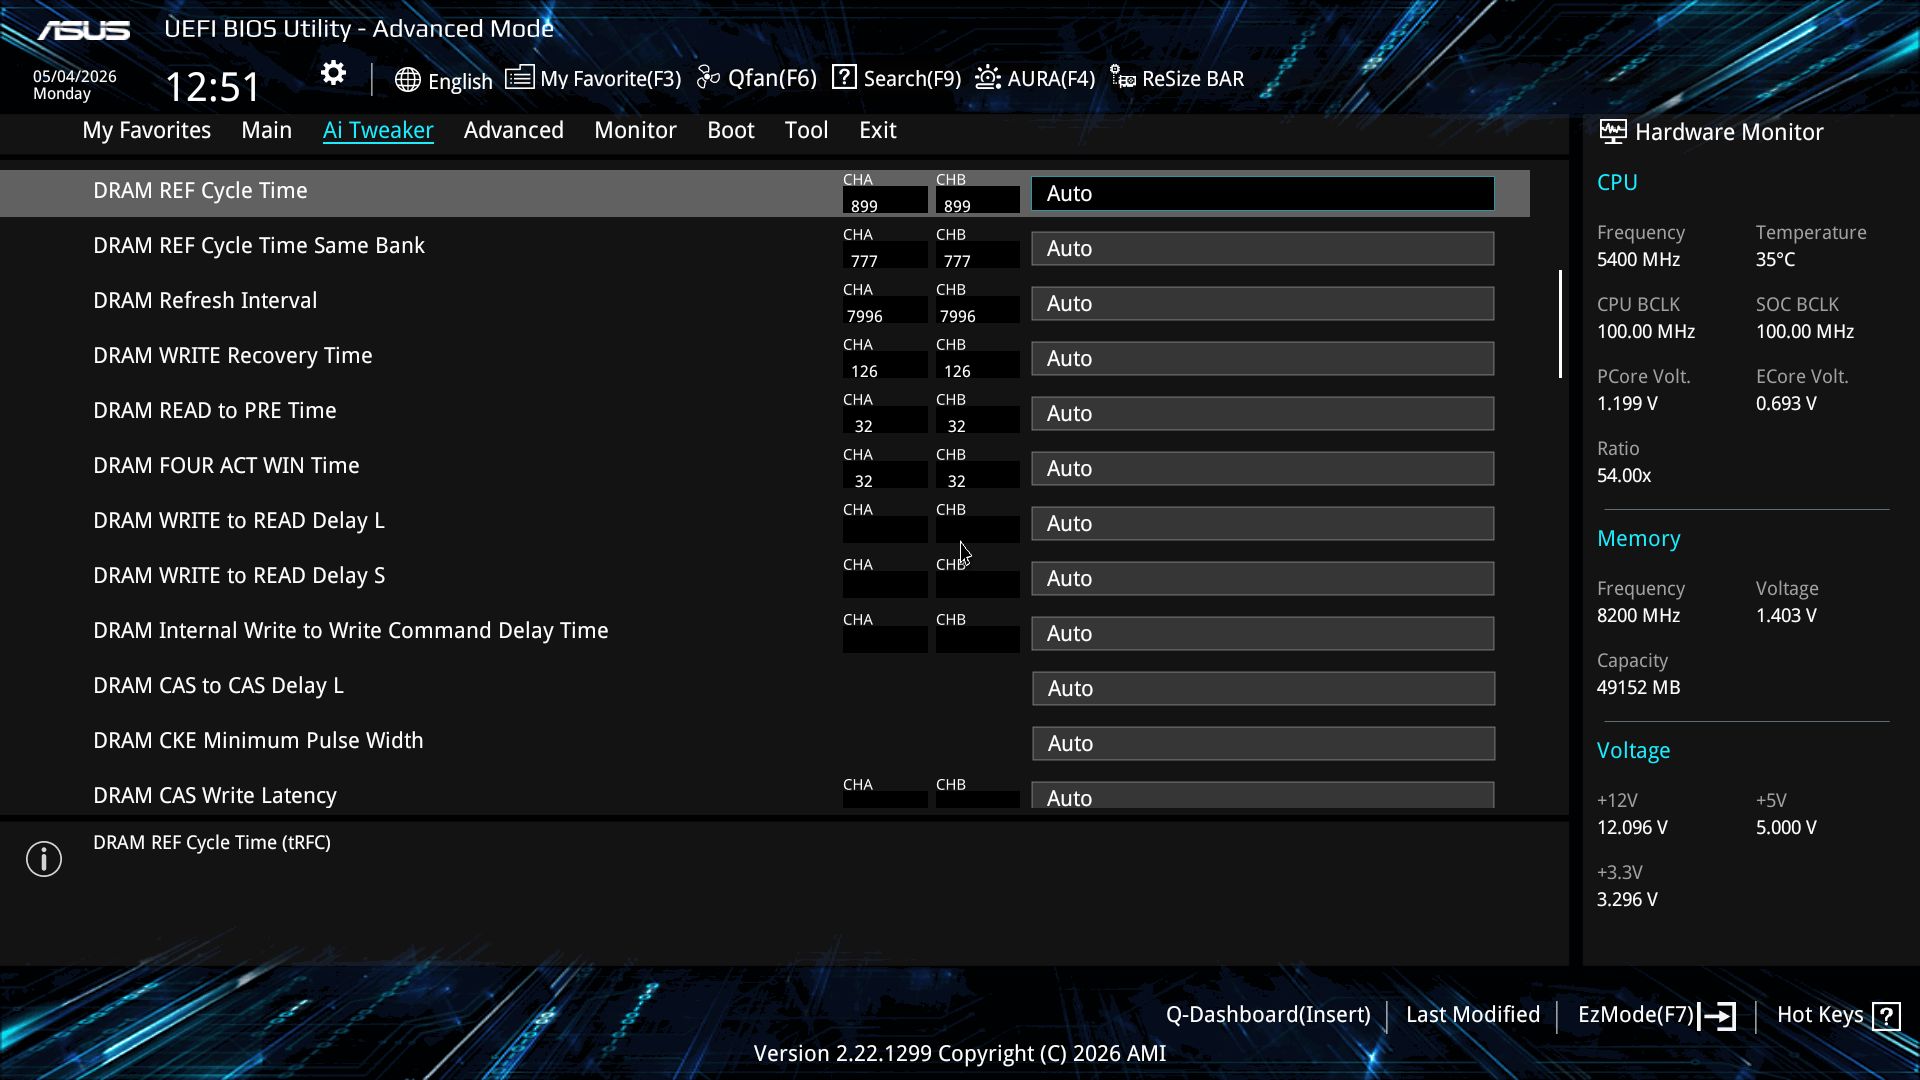This screenshot has height=1080, width=1920.
Task: Edit DRAM FOUR ACT WIN Time field
Action: click(x=1263, y=468)
